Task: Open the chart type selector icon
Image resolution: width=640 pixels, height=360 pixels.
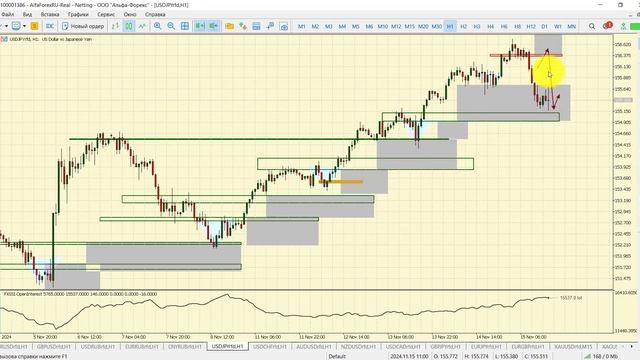Action: pyautogui.click(x=16, y=26)
